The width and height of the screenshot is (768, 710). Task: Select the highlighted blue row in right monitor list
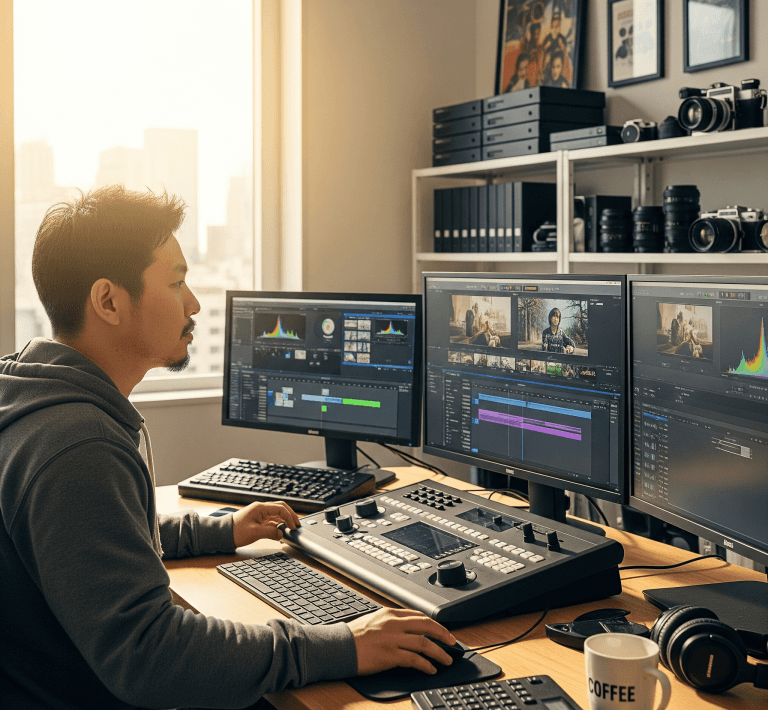655,417
